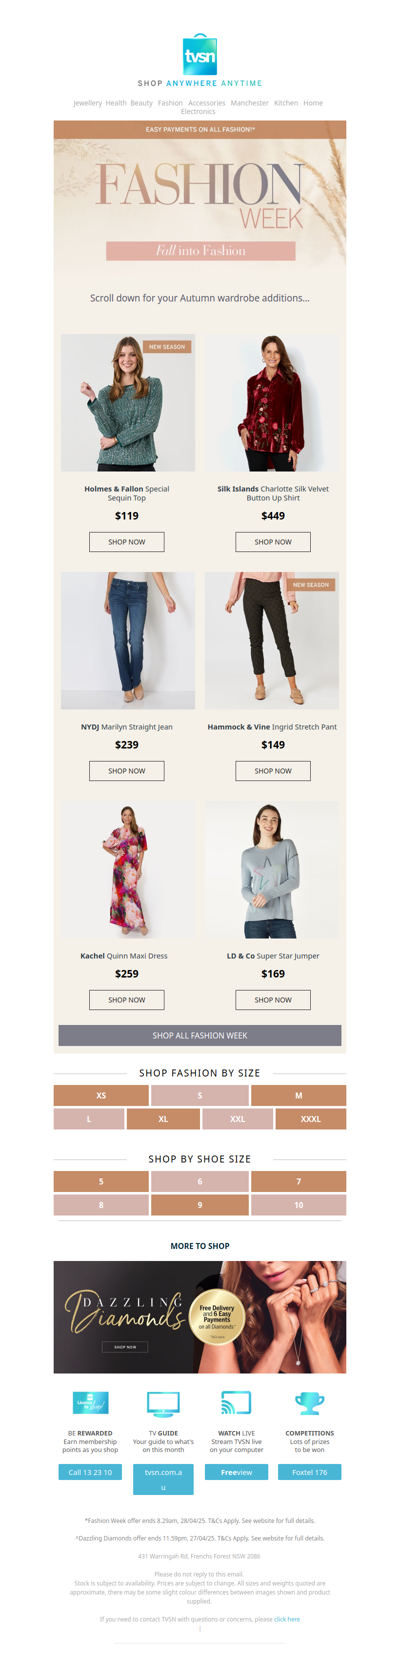
Task: Click the TVSN shopping bag logo
Action: point(200,54)
